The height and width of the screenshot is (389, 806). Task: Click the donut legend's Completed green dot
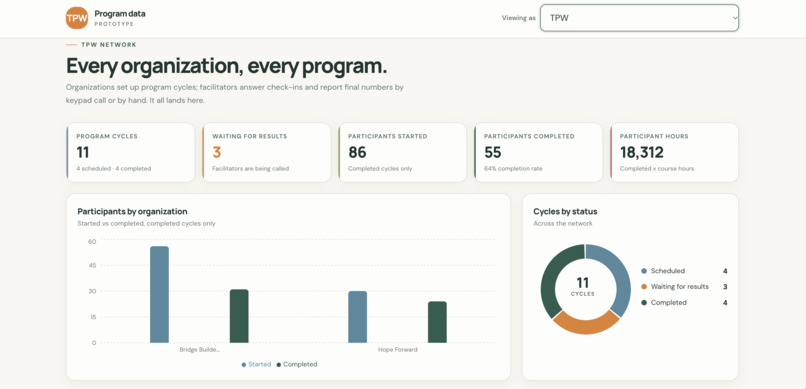pyautogui.click(x=644, y=303)
